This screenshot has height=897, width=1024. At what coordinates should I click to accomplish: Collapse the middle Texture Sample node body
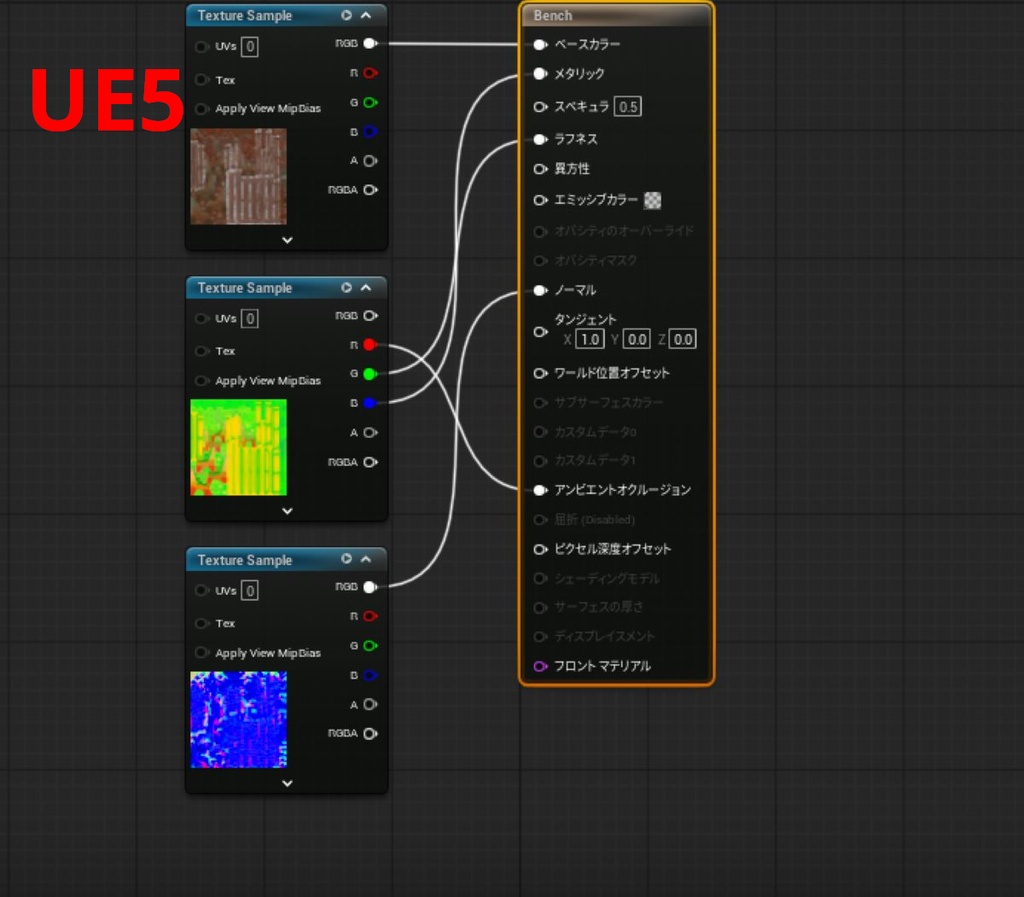coord(286,511)
